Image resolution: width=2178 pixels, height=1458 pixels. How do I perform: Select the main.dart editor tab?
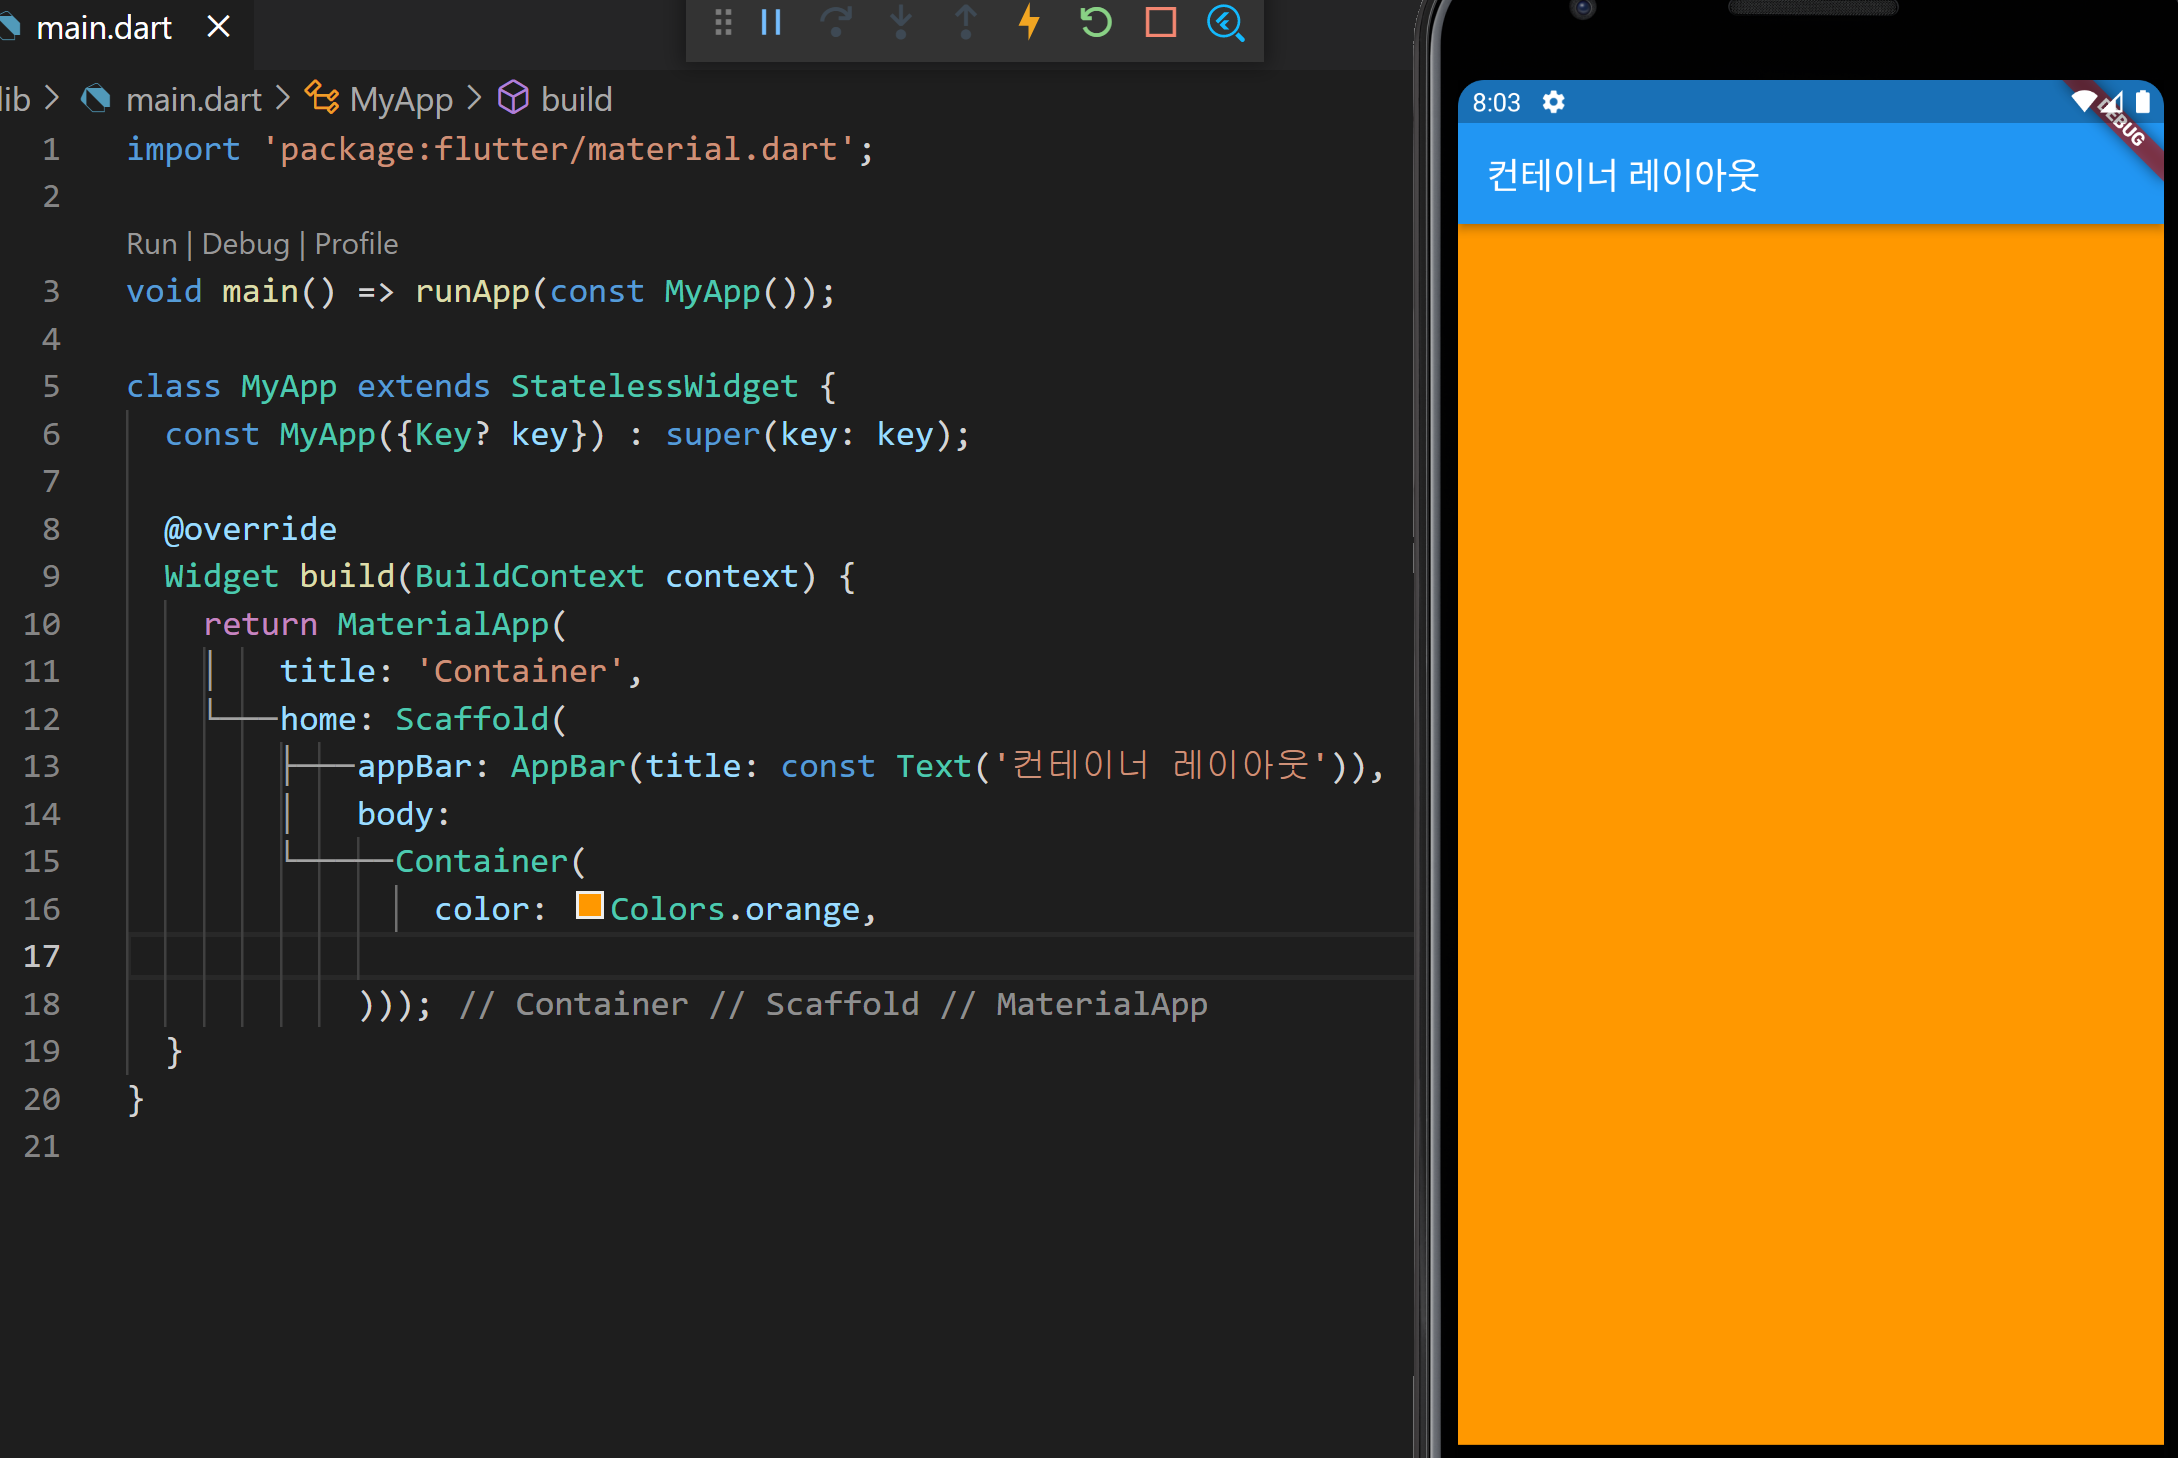tap(104, 28)
